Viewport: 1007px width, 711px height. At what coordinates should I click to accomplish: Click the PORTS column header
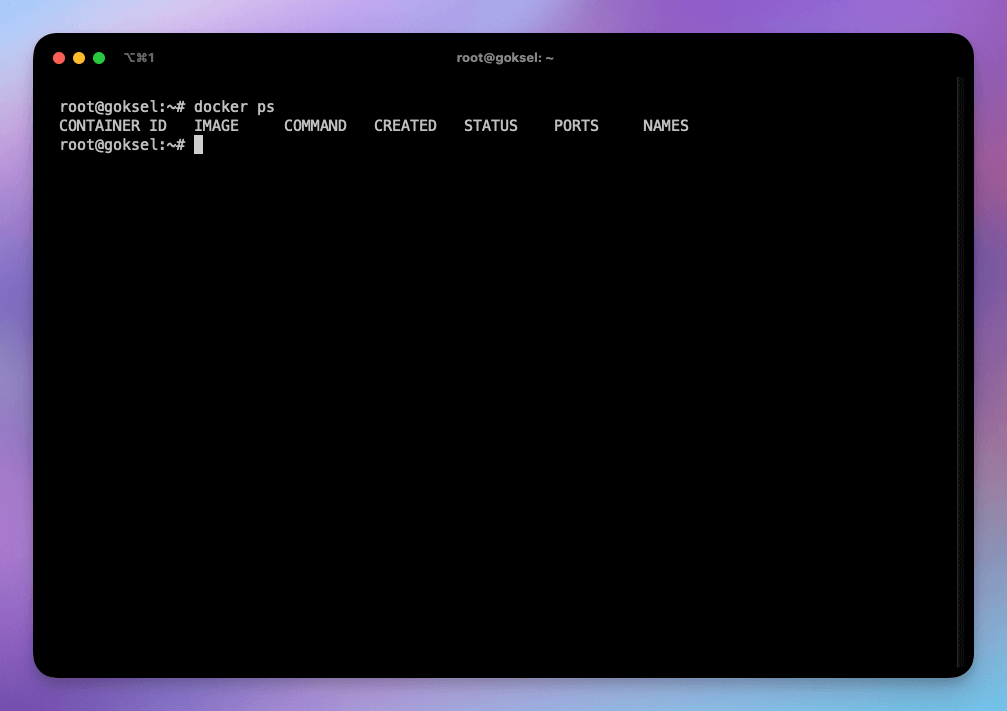point(576,126)
